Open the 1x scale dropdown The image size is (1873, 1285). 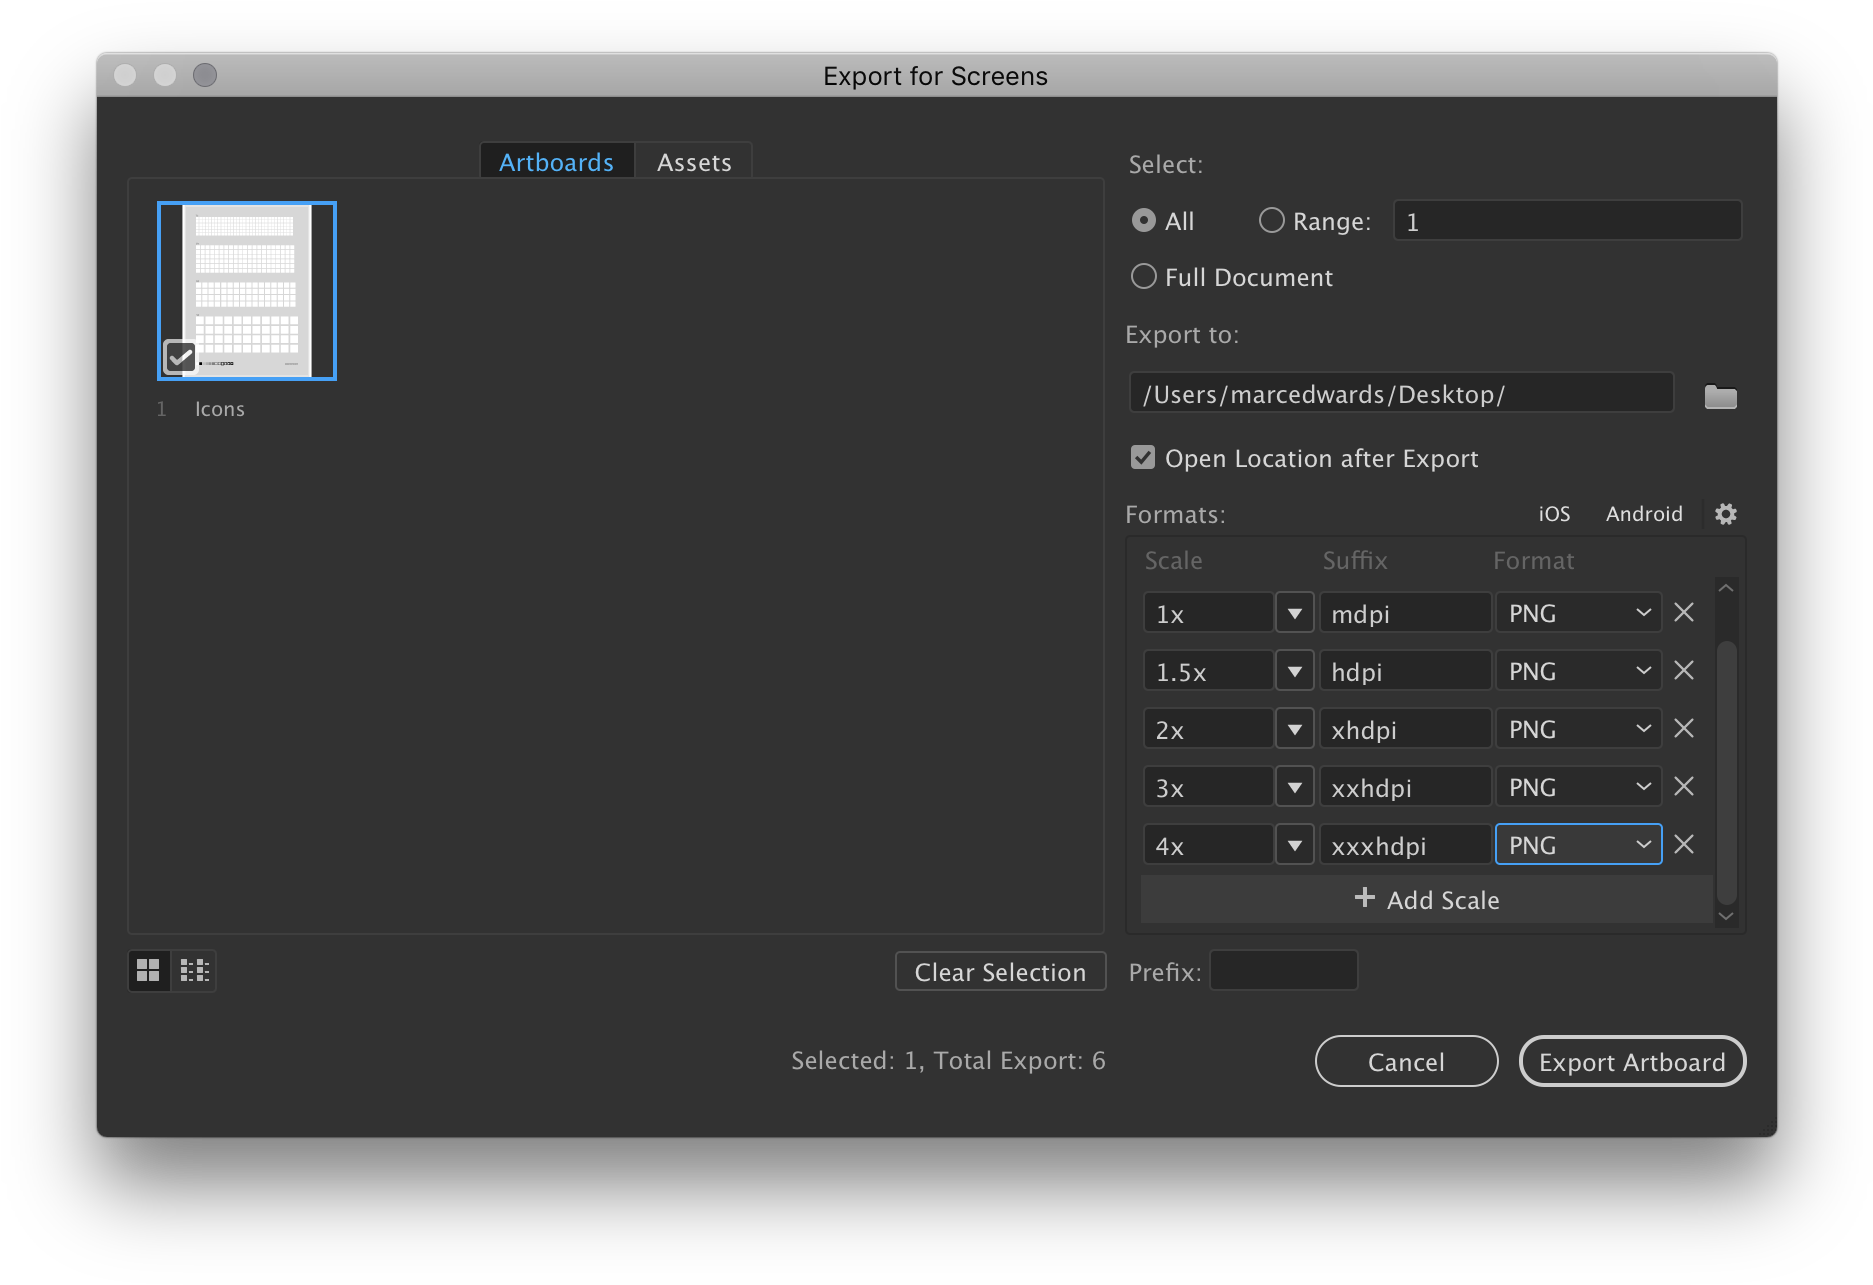coord(1294,612)
